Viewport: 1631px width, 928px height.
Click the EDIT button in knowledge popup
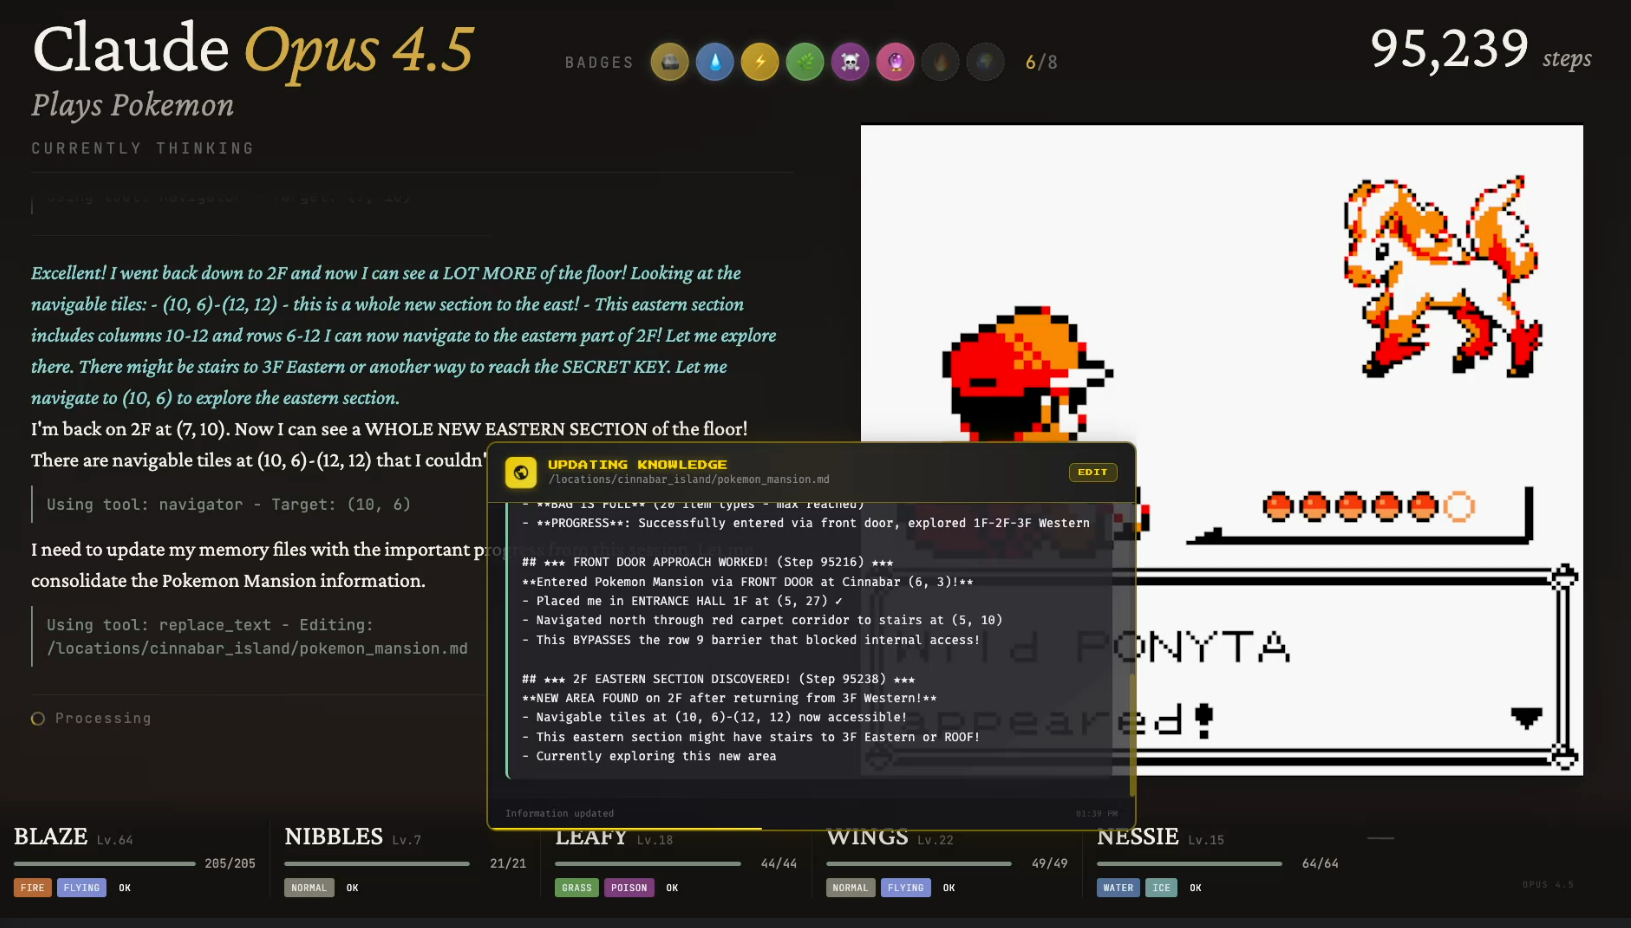[1093, 472]
